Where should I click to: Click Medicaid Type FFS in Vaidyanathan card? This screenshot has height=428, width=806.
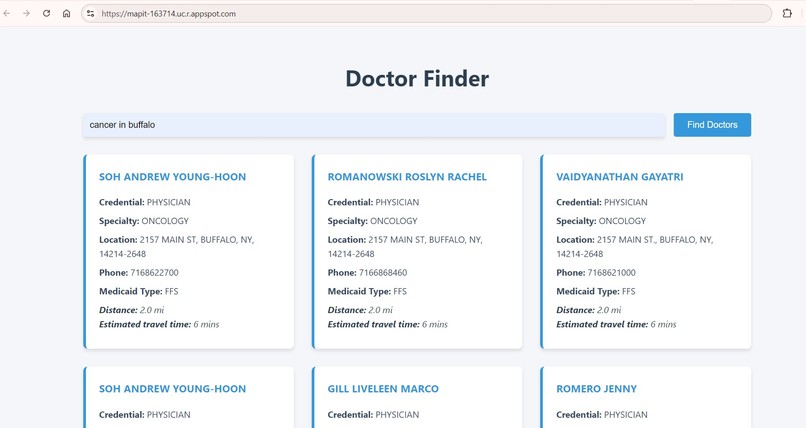click(596, 291)
